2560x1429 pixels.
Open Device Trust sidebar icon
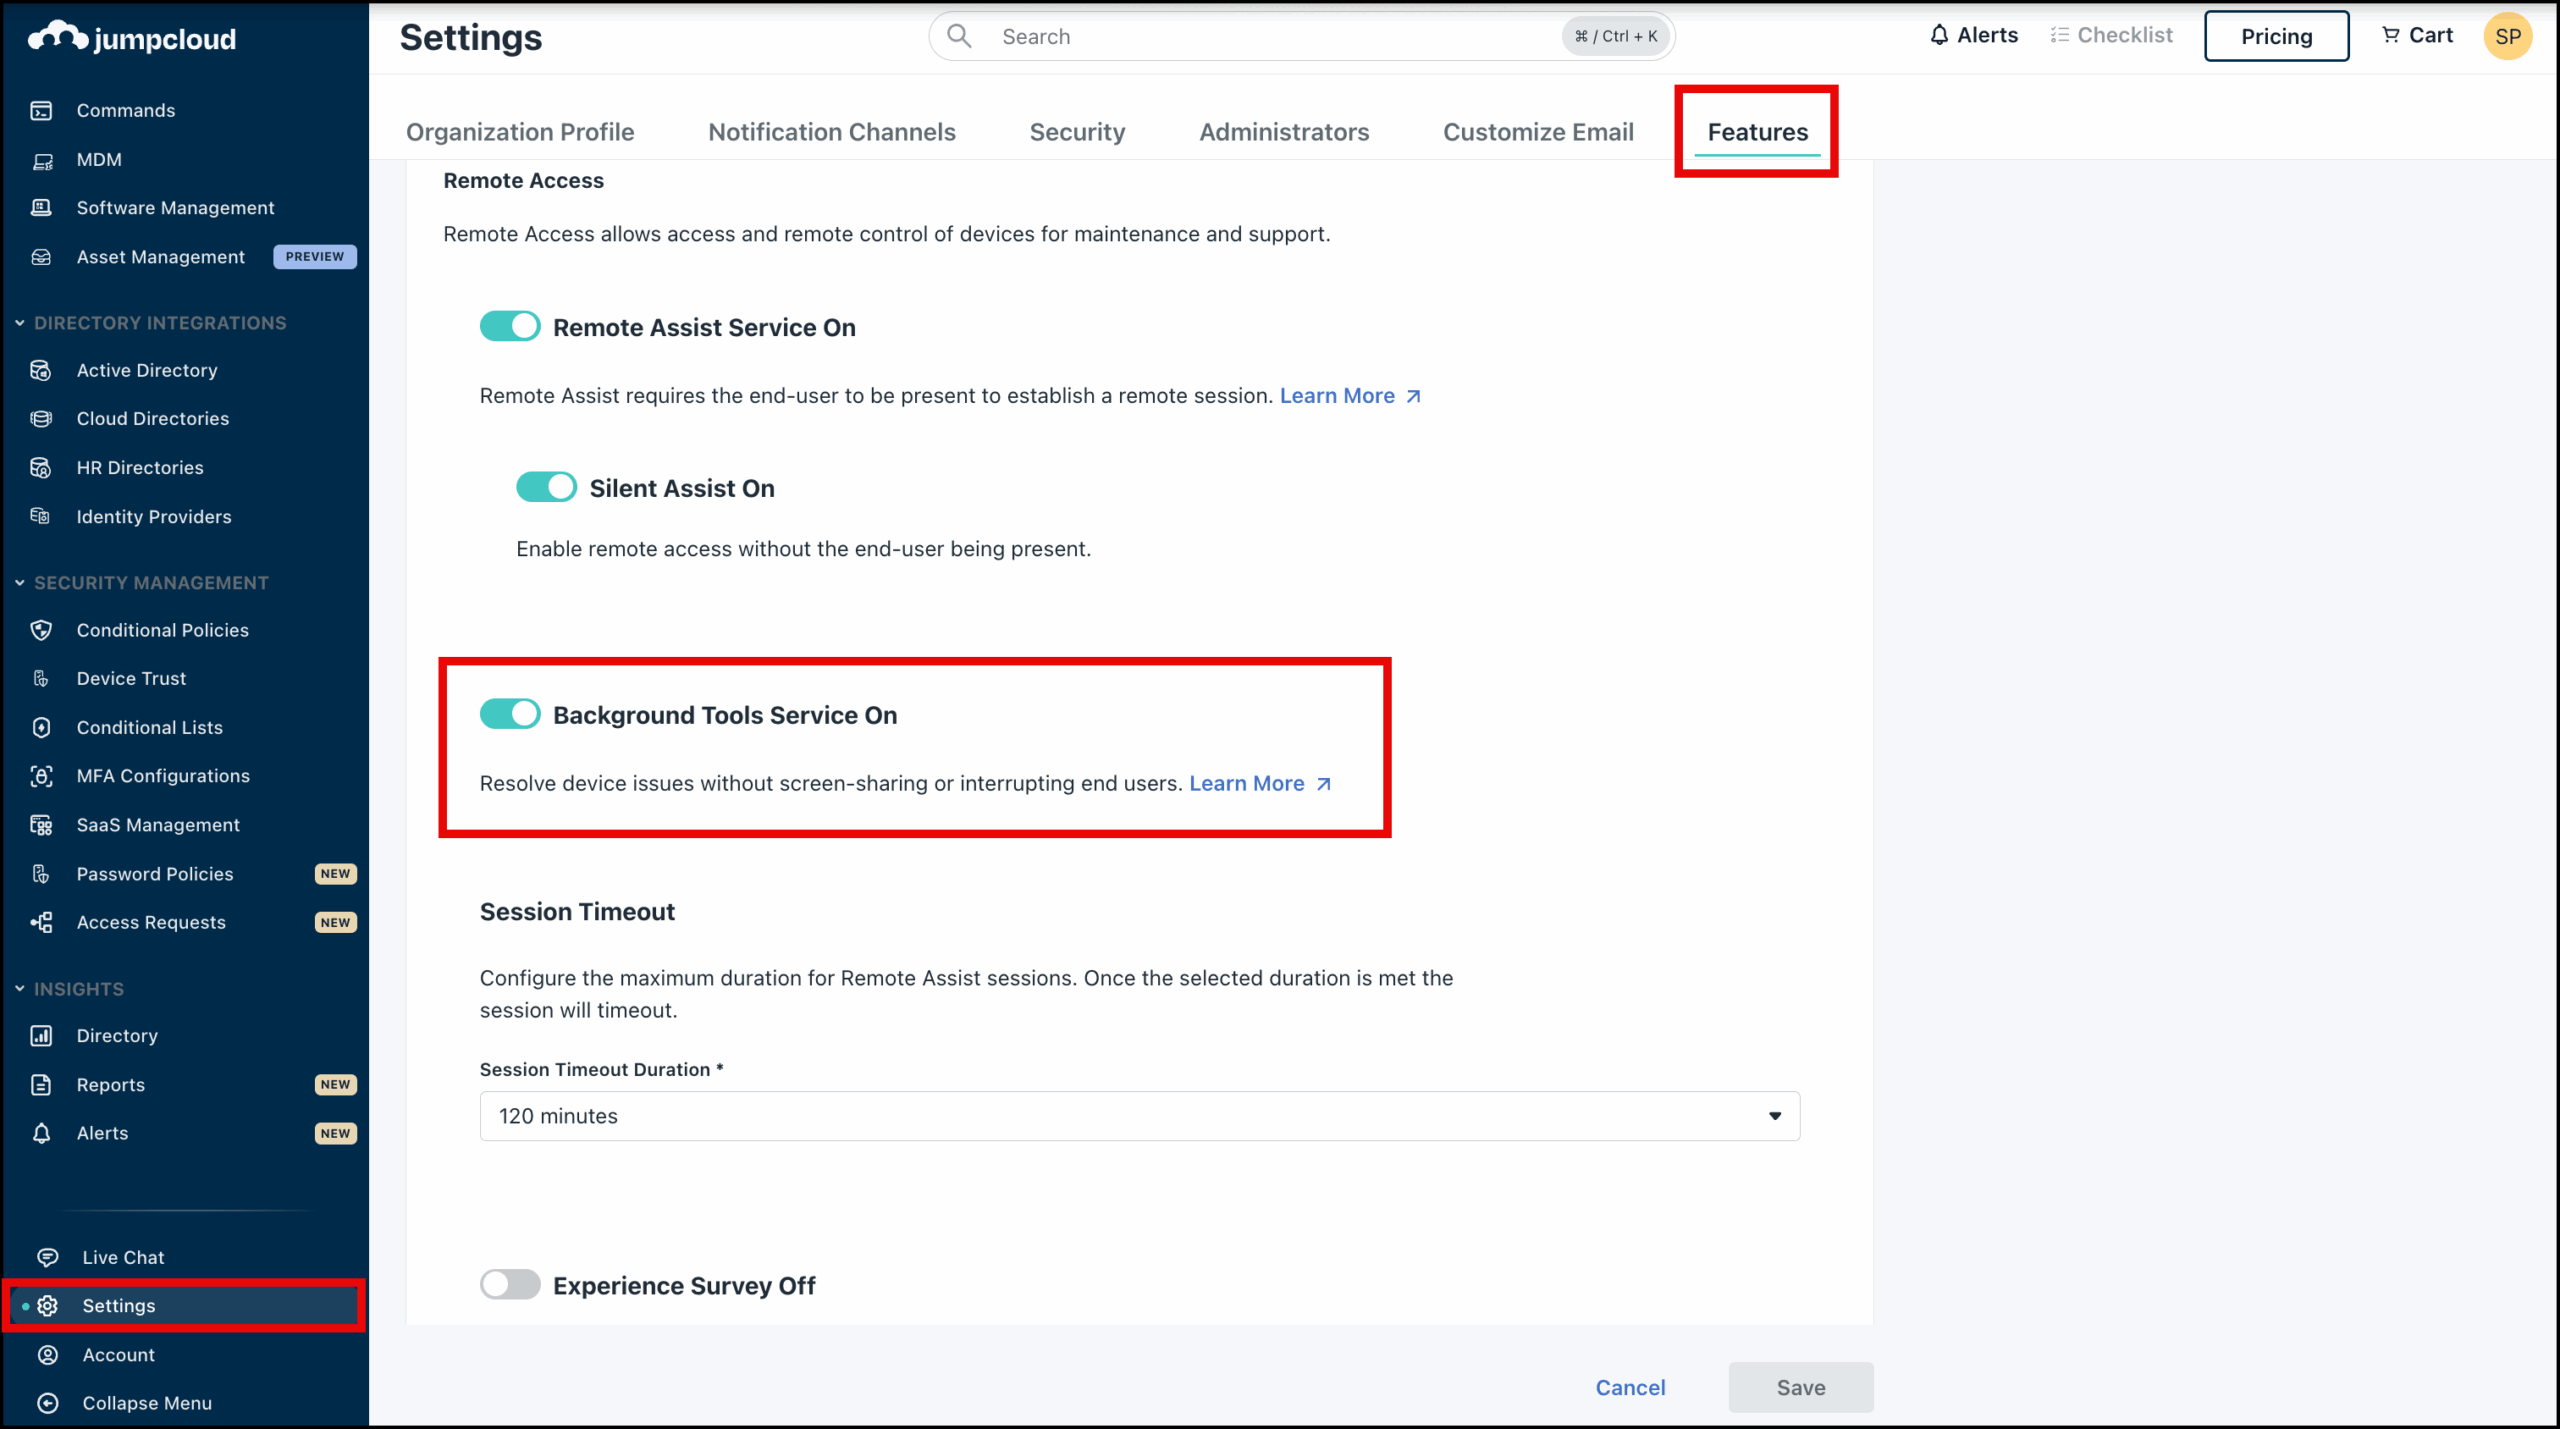(41, 678)
